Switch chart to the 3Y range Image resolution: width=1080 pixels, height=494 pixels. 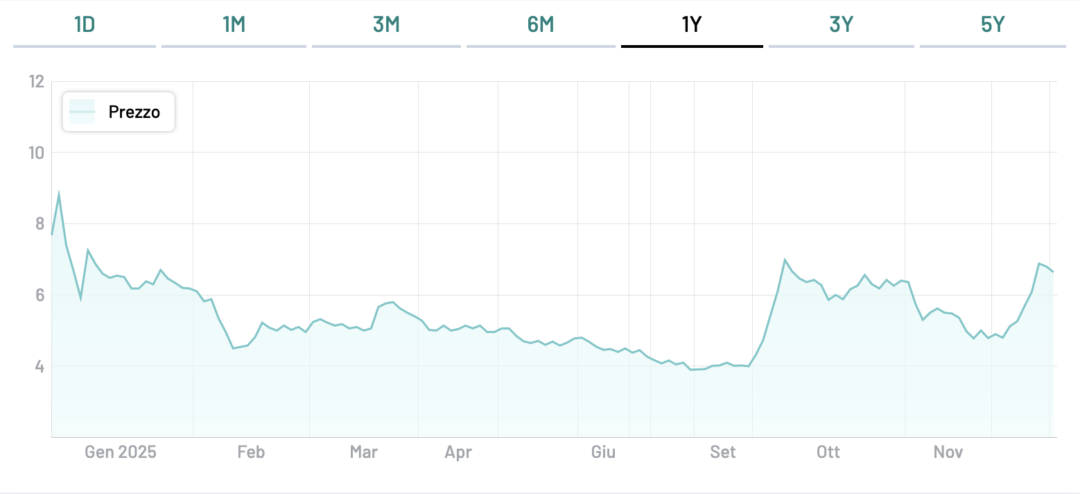pos(841,25)
